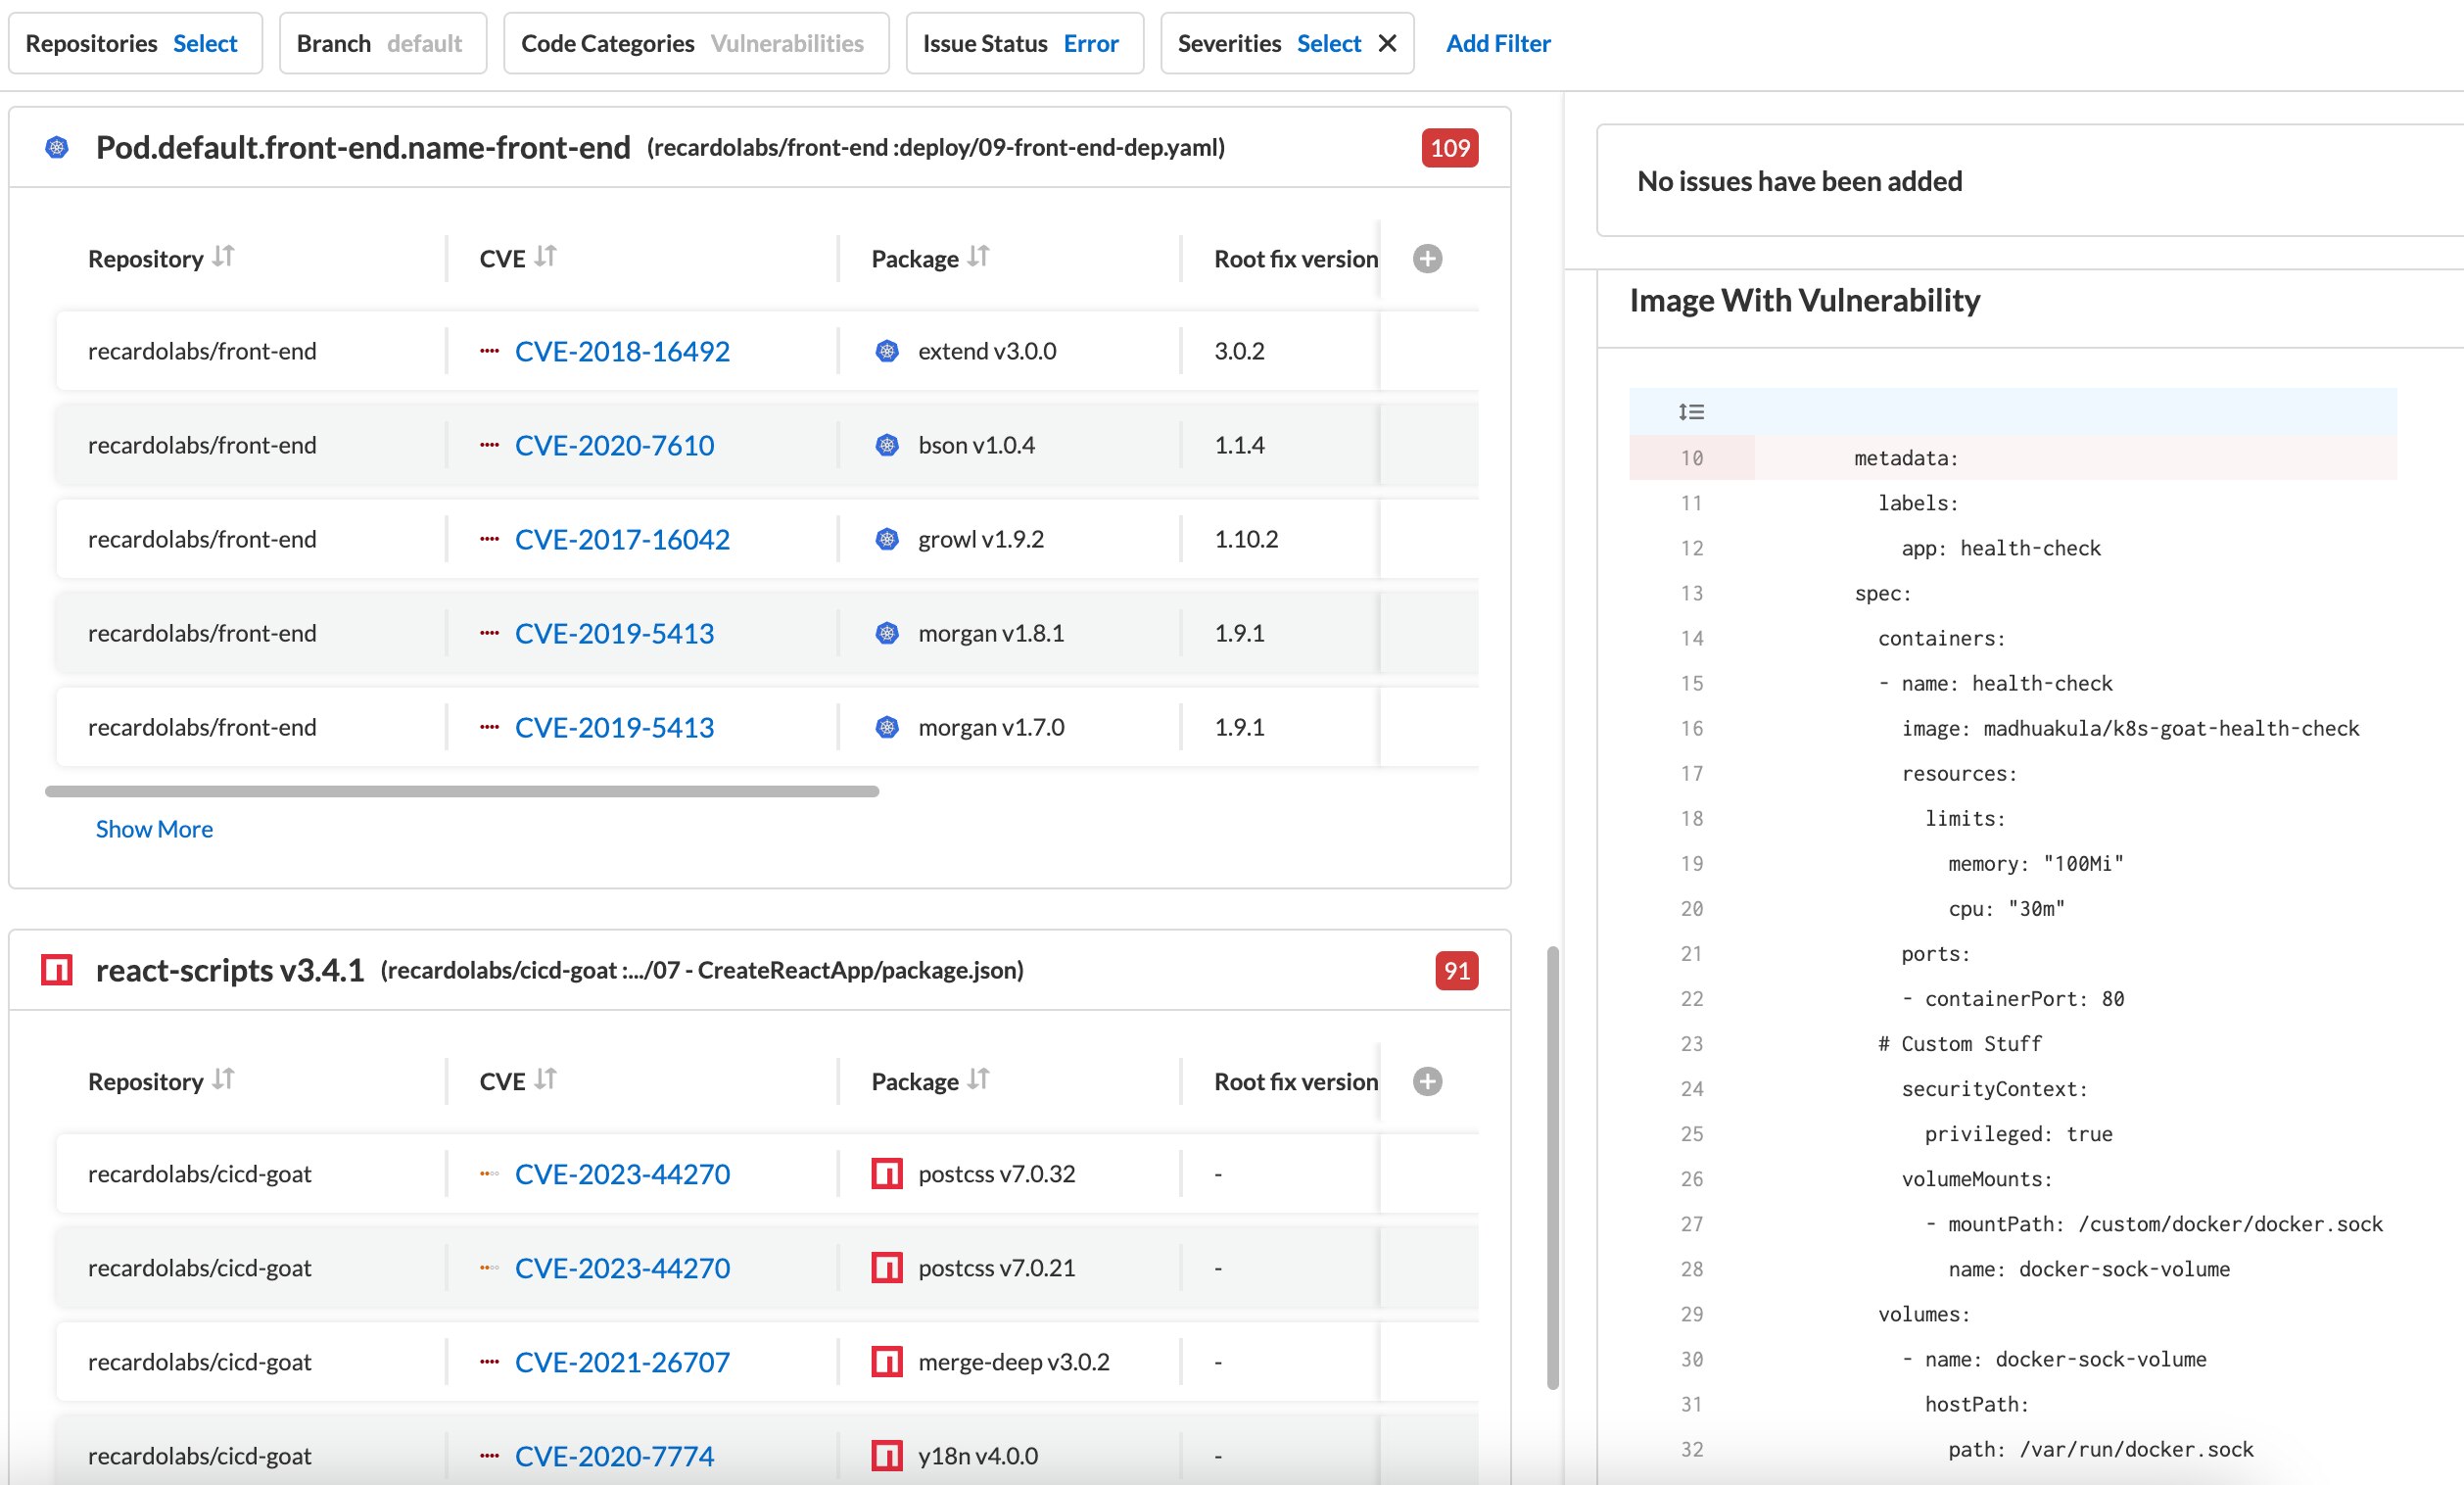Click the add column plus icon in react-scripts table
2464x1485 pixels.
(x=1427, y=1081)
